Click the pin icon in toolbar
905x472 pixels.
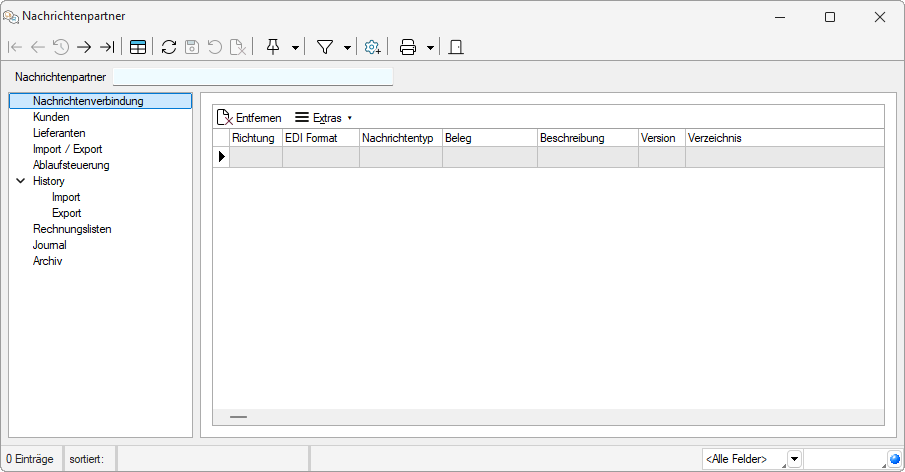pos(273,47)
